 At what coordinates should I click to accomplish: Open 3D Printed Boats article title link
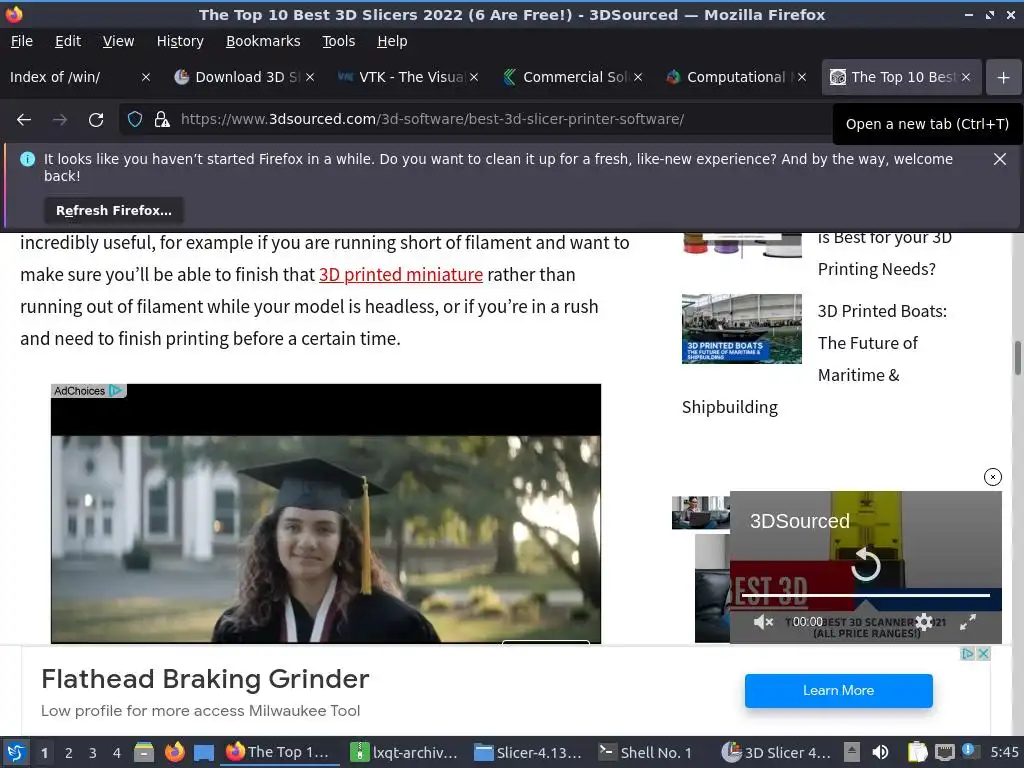click(x=882, y=343)
